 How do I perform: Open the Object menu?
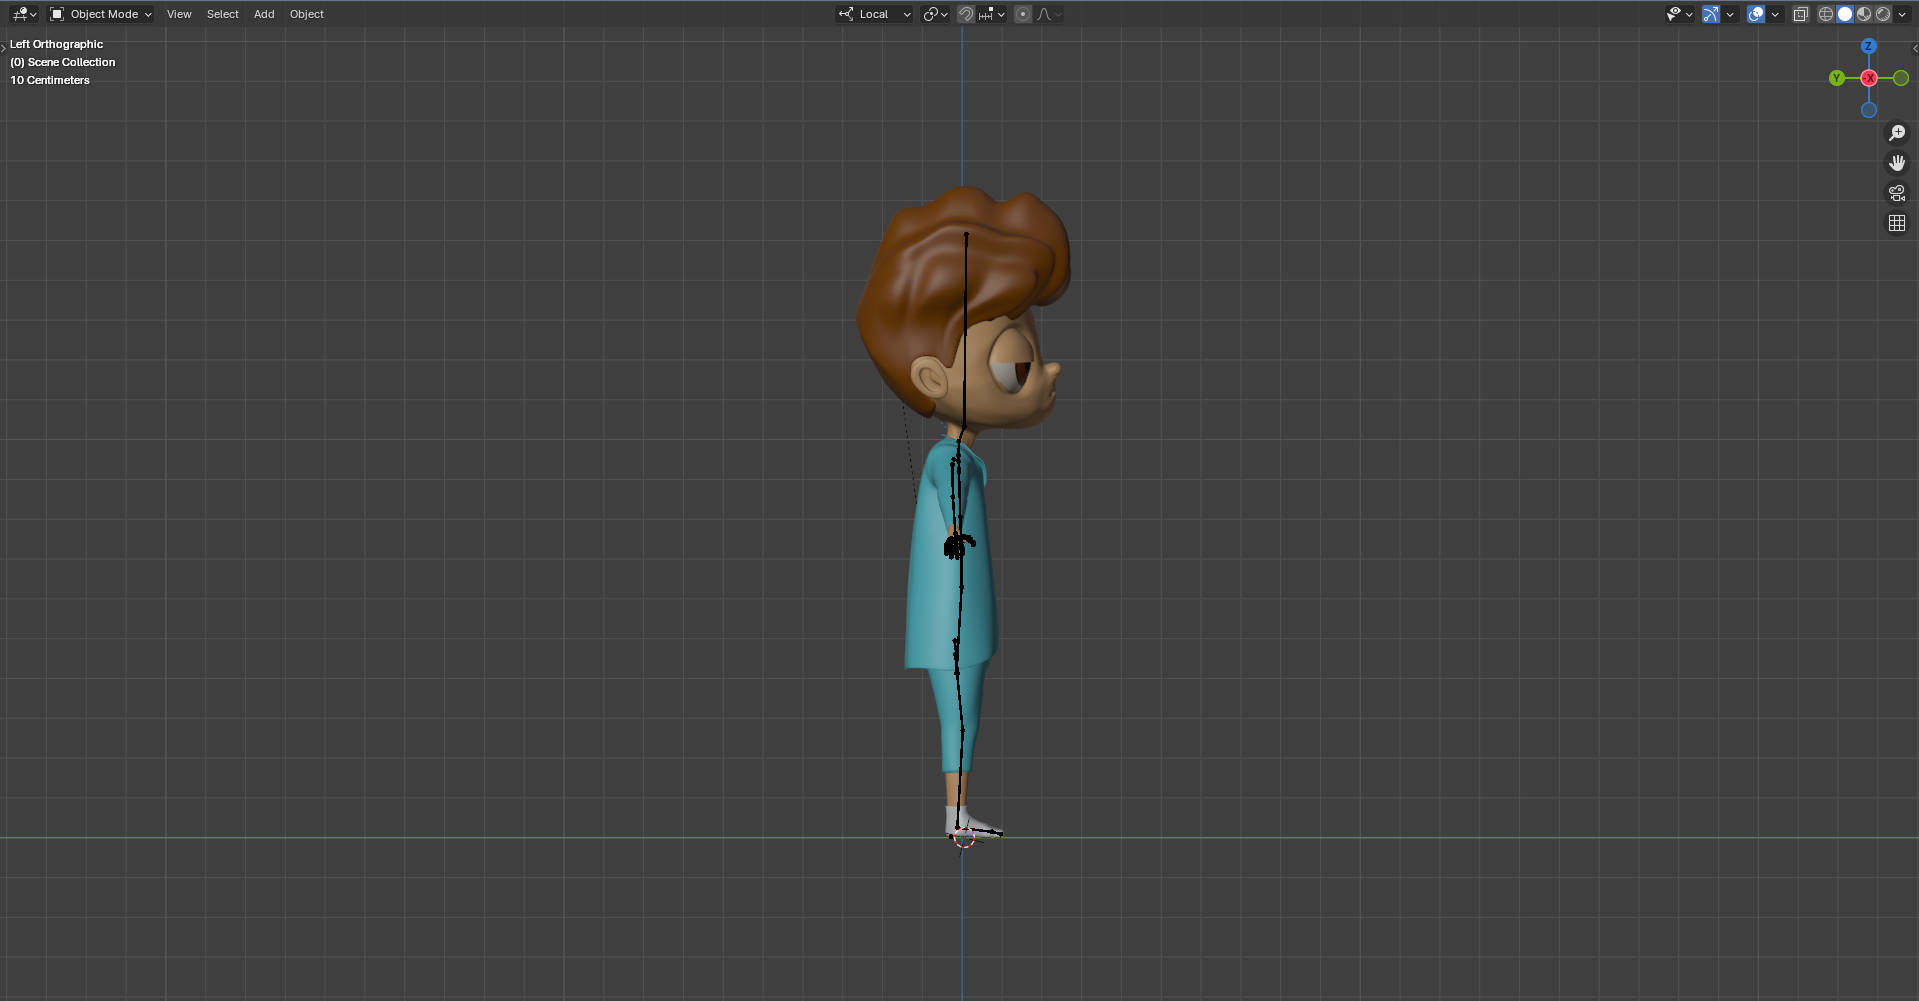307,14
